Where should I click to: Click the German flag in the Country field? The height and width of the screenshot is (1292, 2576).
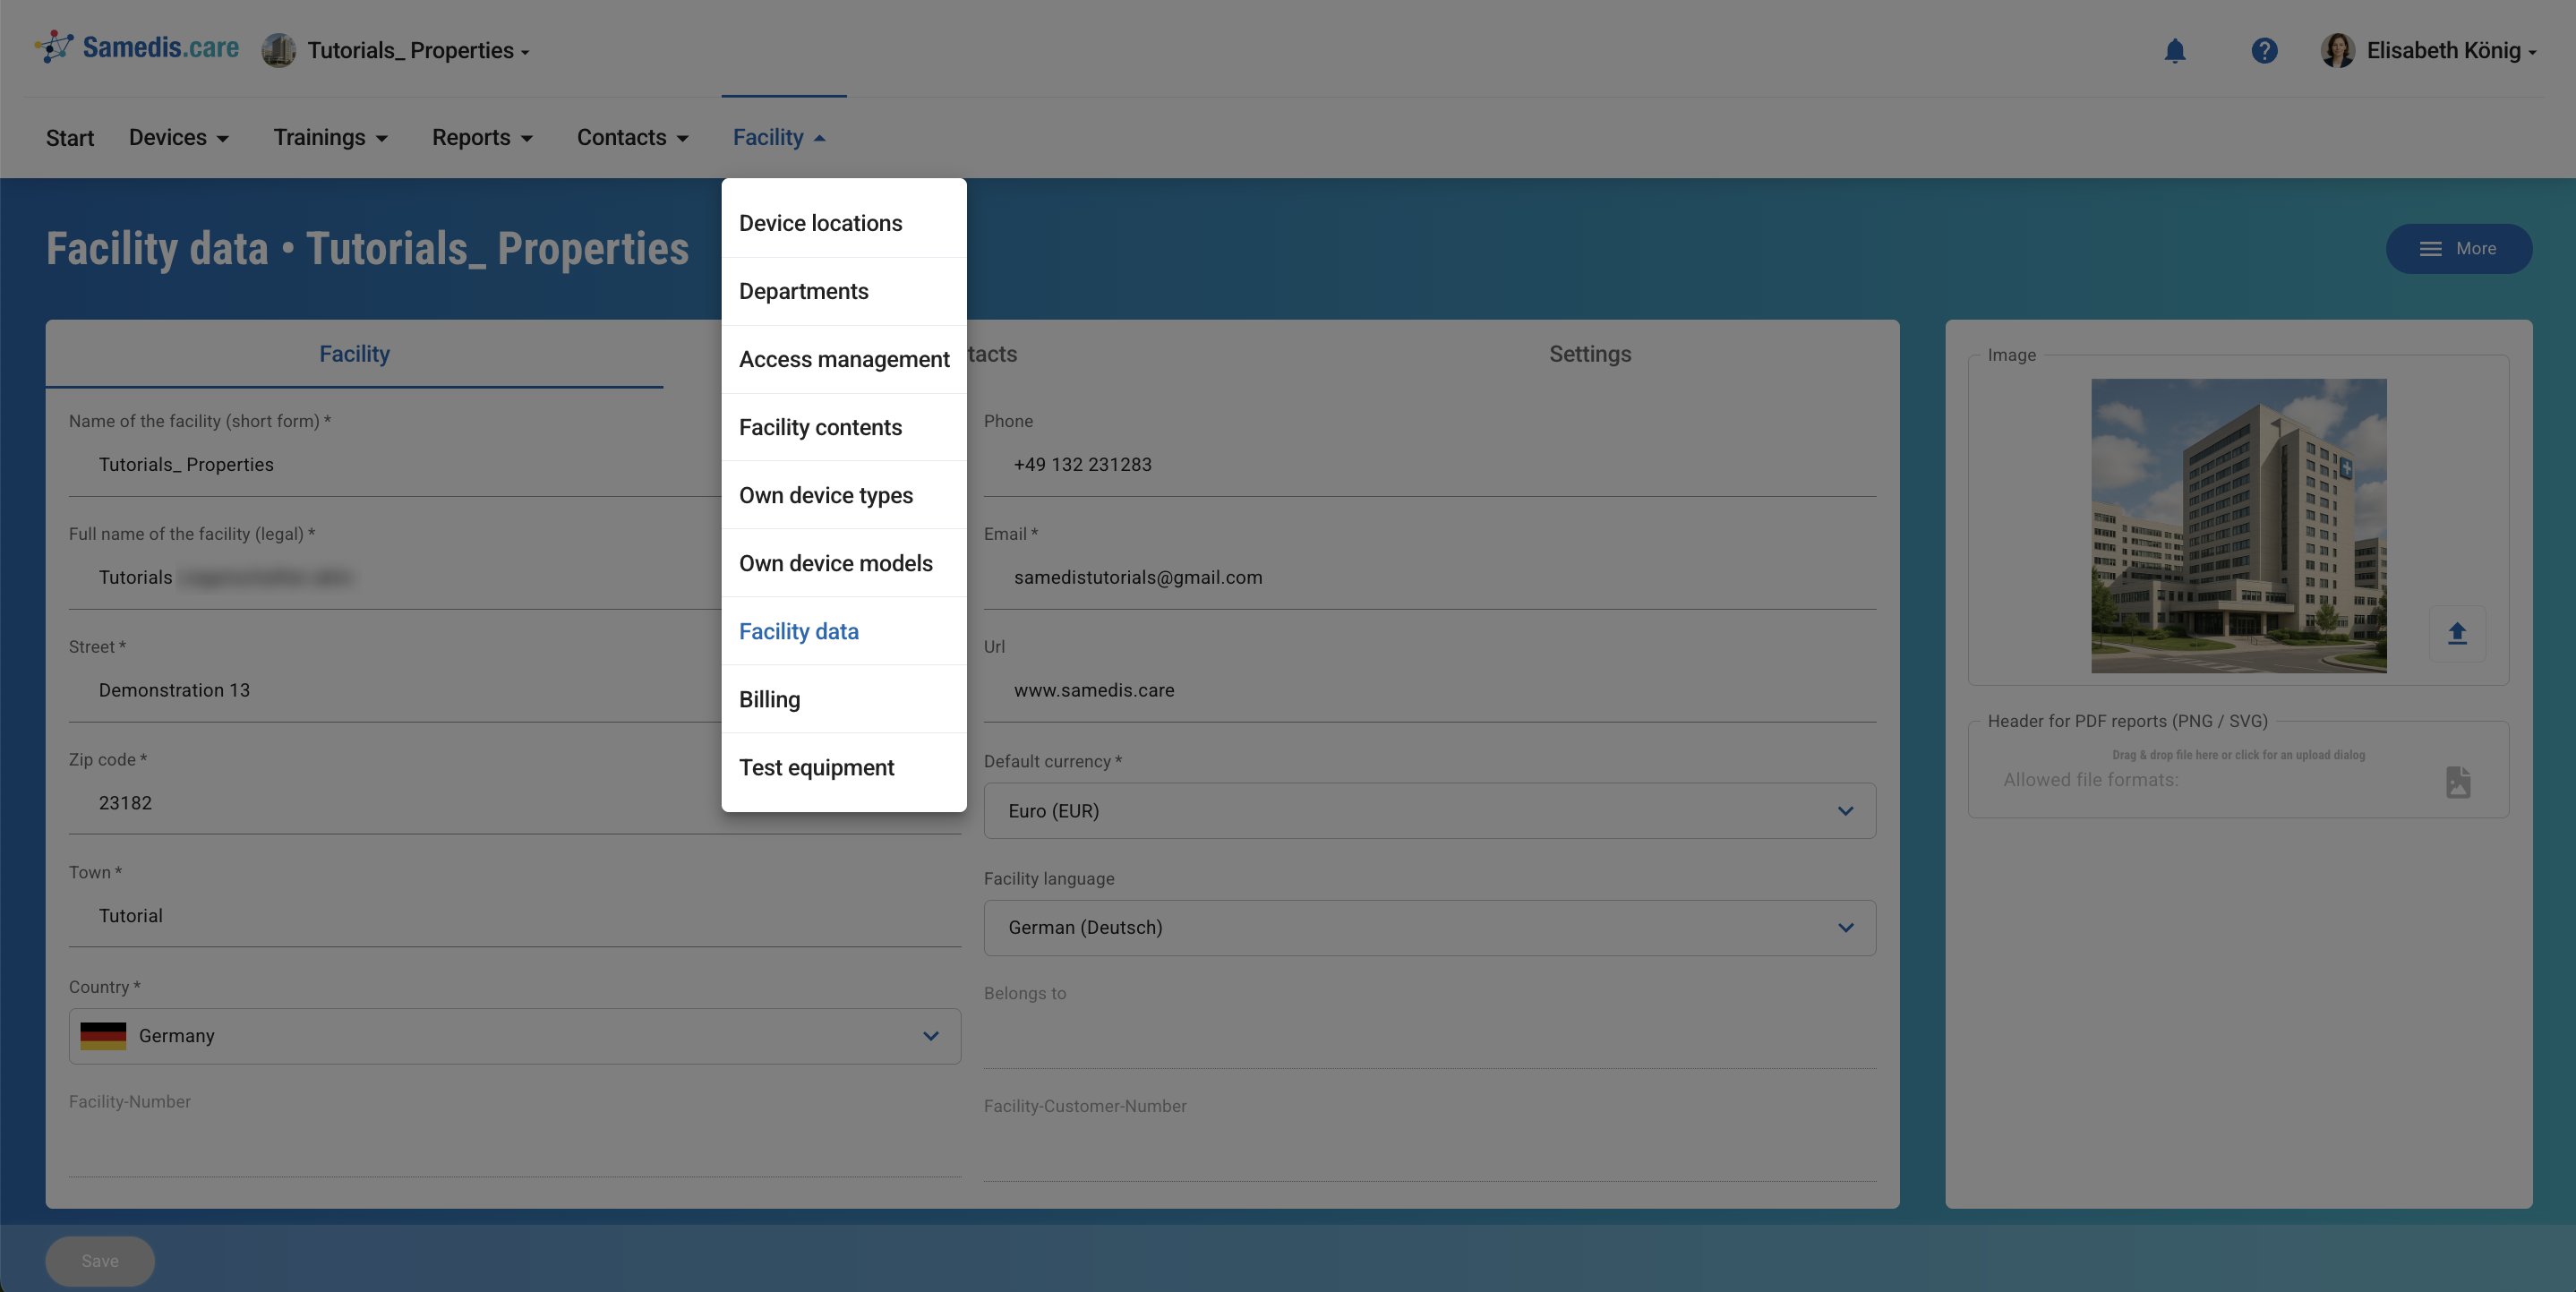pyautogui.click(x=103, y=1036)
